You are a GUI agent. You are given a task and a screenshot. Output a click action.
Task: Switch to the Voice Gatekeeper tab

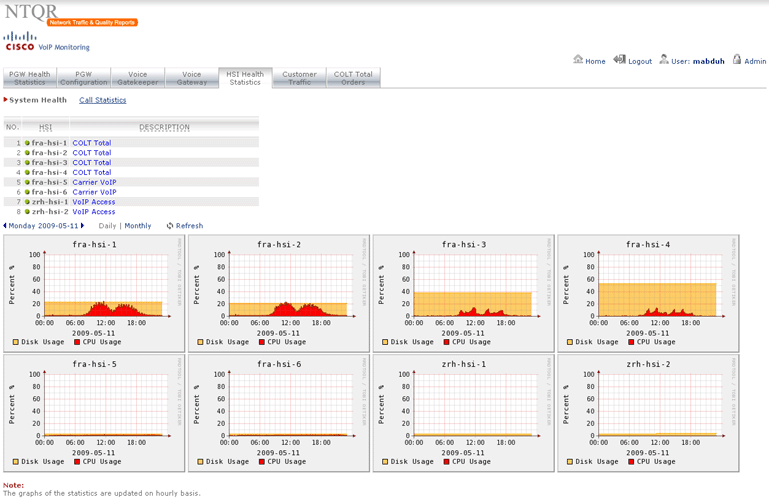[137, 78]
